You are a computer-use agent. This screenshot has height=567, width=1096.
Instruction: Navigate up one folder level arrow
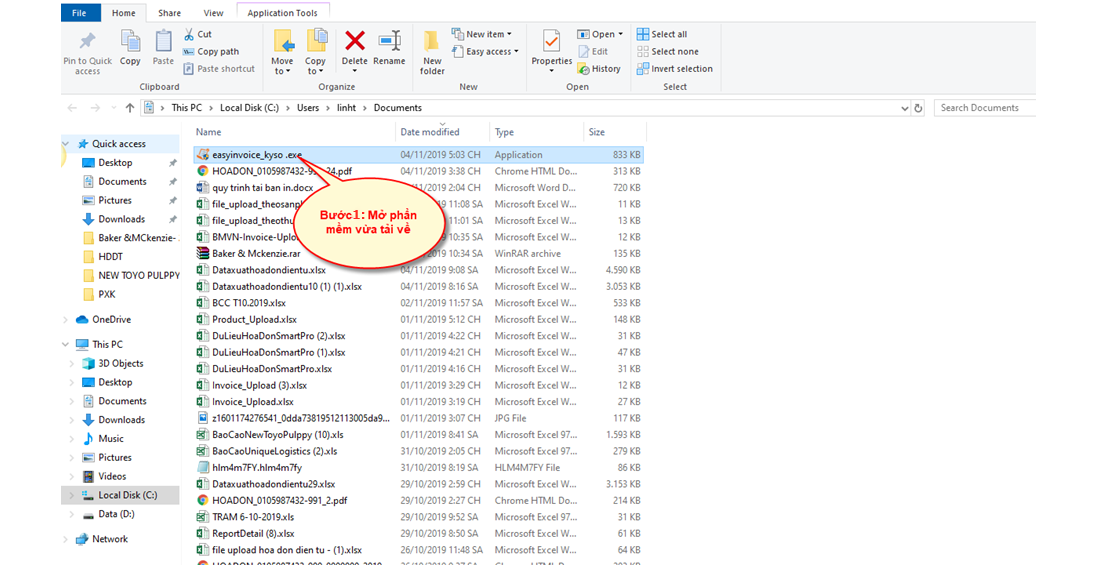coord(130,108)
